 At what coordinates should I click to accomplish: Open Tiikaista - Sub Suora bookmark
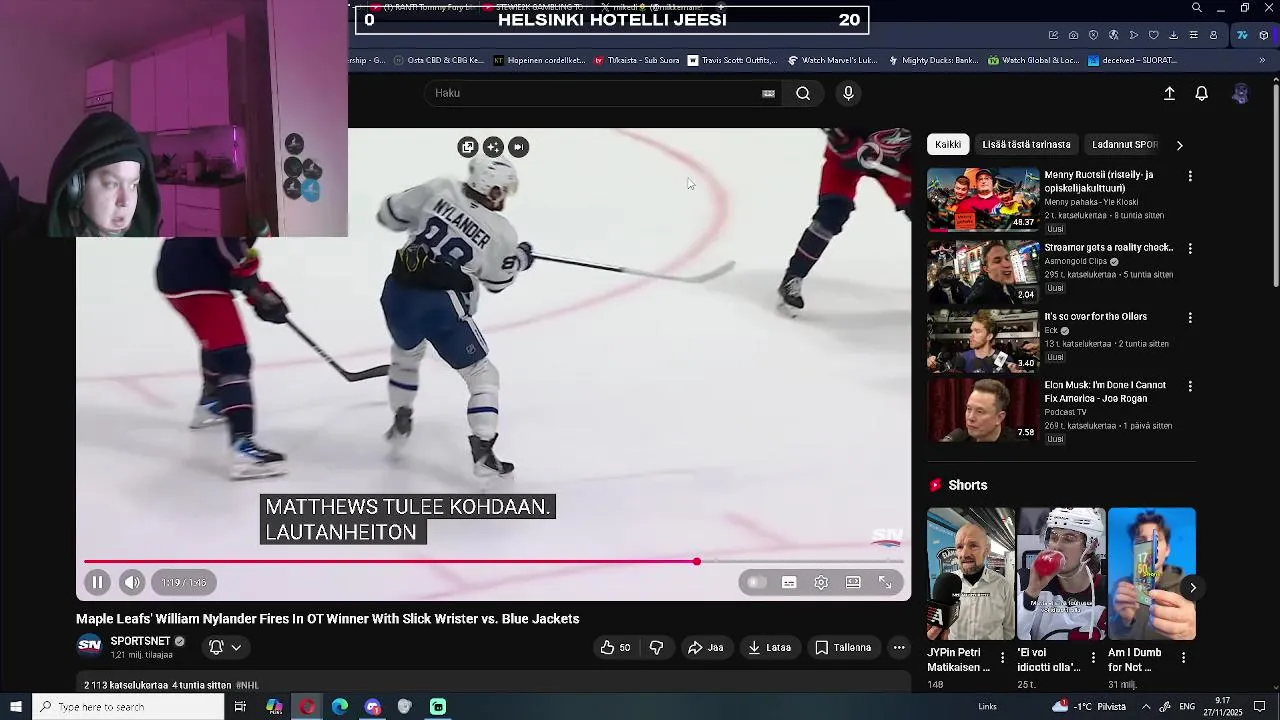click(636, 60)
